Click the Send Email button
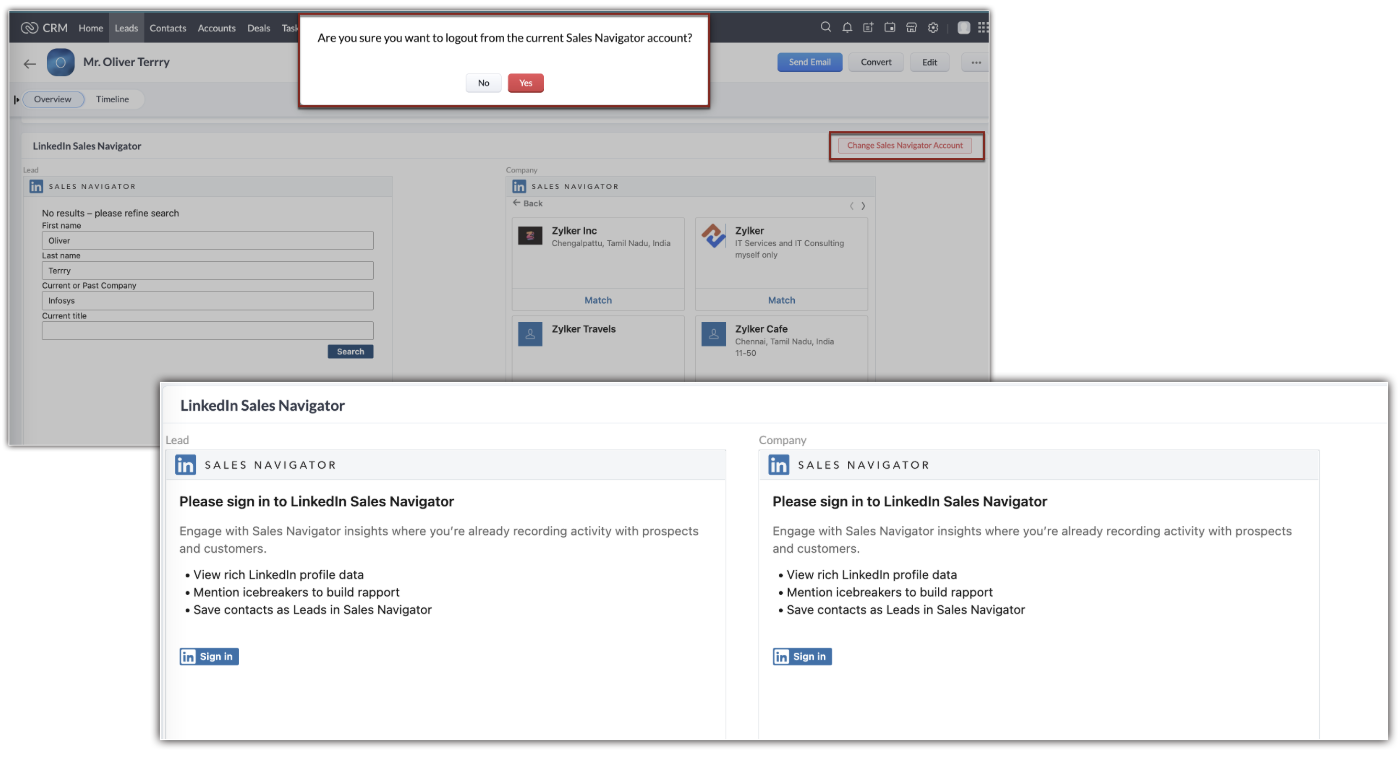 (x=810, y=62)
